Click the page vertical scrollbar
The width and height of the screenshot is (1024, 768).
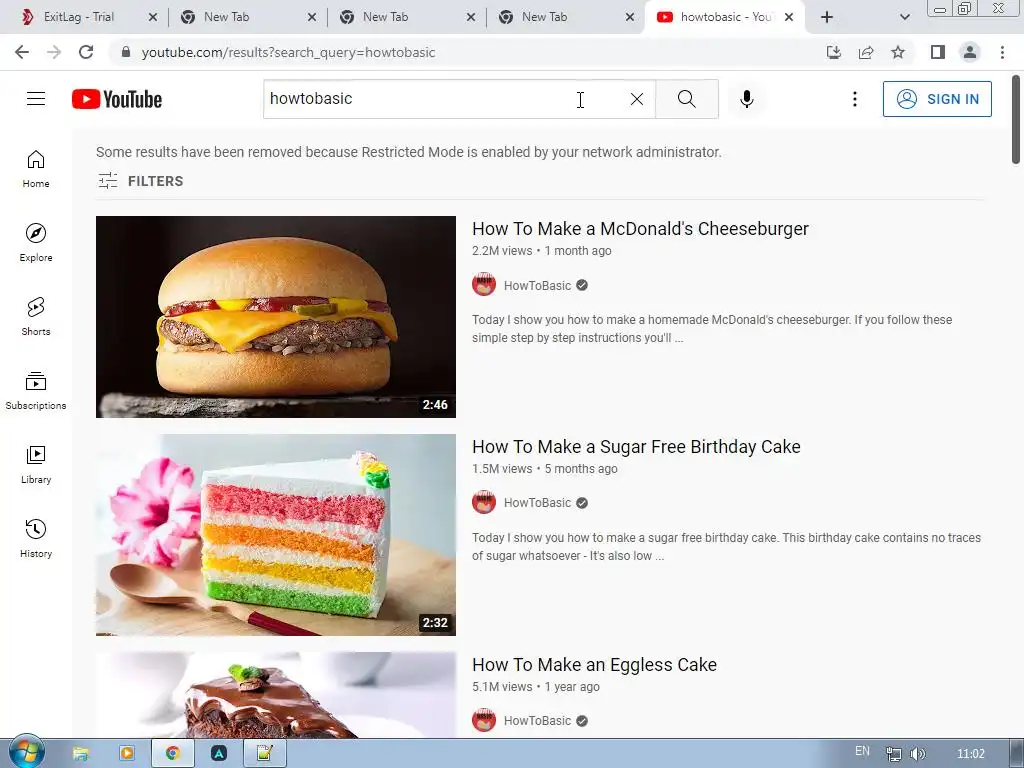coord(1016,120)
